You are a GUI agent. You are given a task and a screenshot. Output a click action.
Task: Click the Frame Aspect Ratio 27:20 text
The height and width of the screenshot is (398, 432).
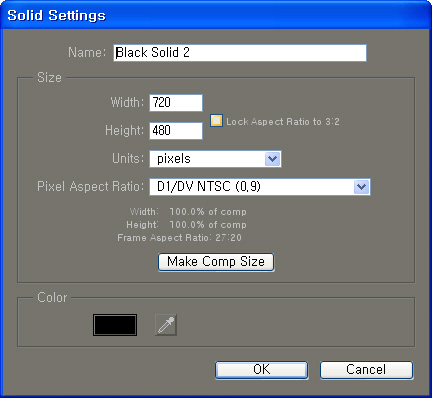179,238
